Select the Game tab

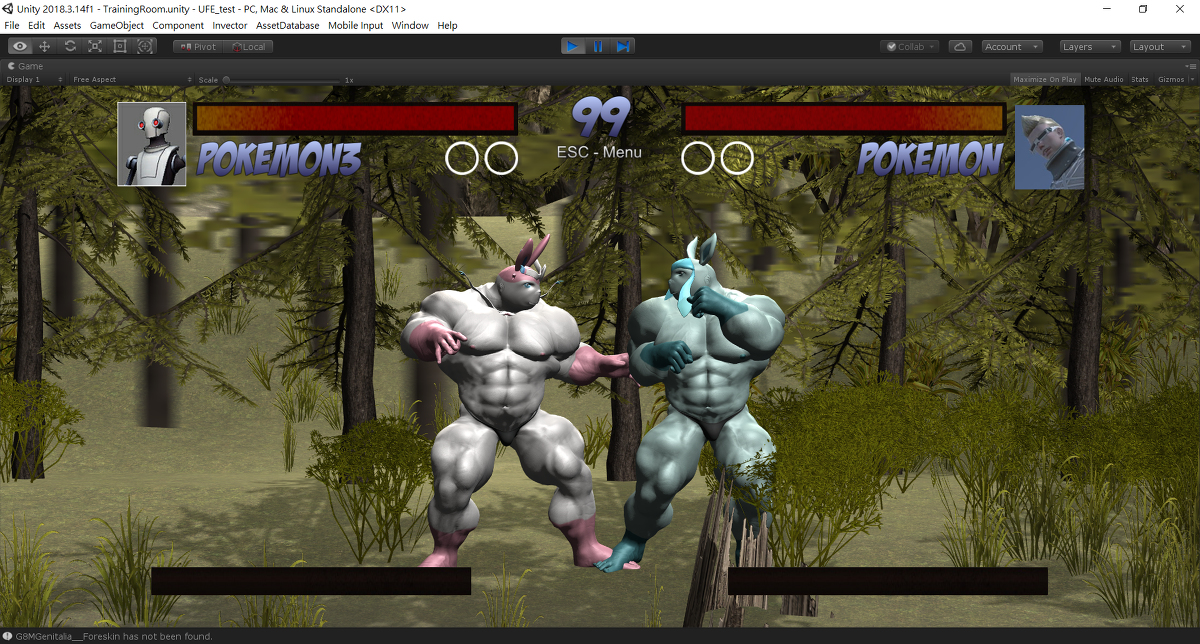(x=26, y=66)
